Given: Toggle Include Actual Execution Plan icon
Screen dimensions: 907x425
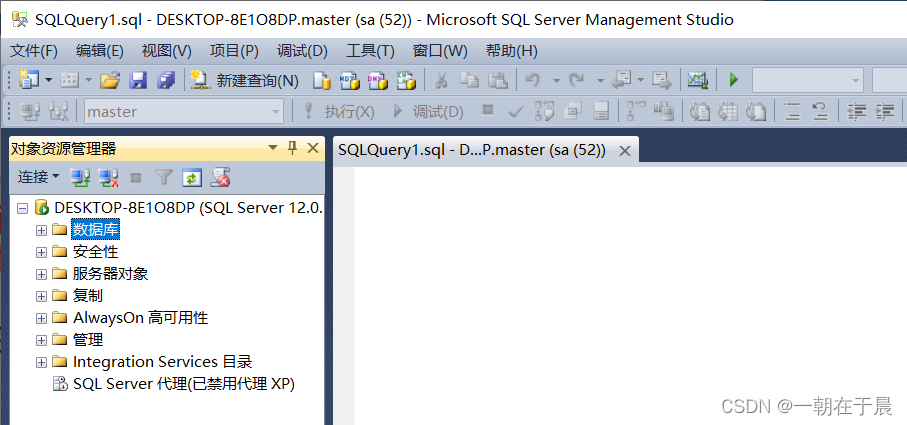Looking at the screenshot, I should (636, 111).
